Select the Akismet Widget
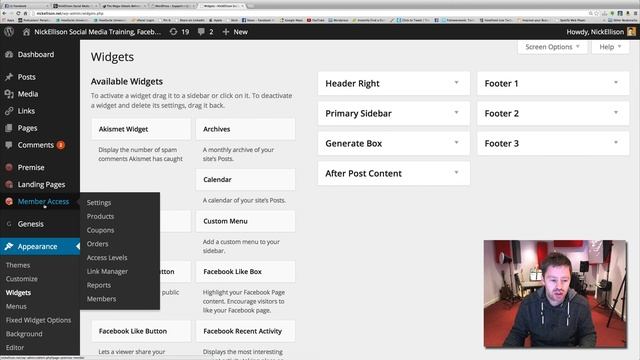640x360 pixels. 141,129
